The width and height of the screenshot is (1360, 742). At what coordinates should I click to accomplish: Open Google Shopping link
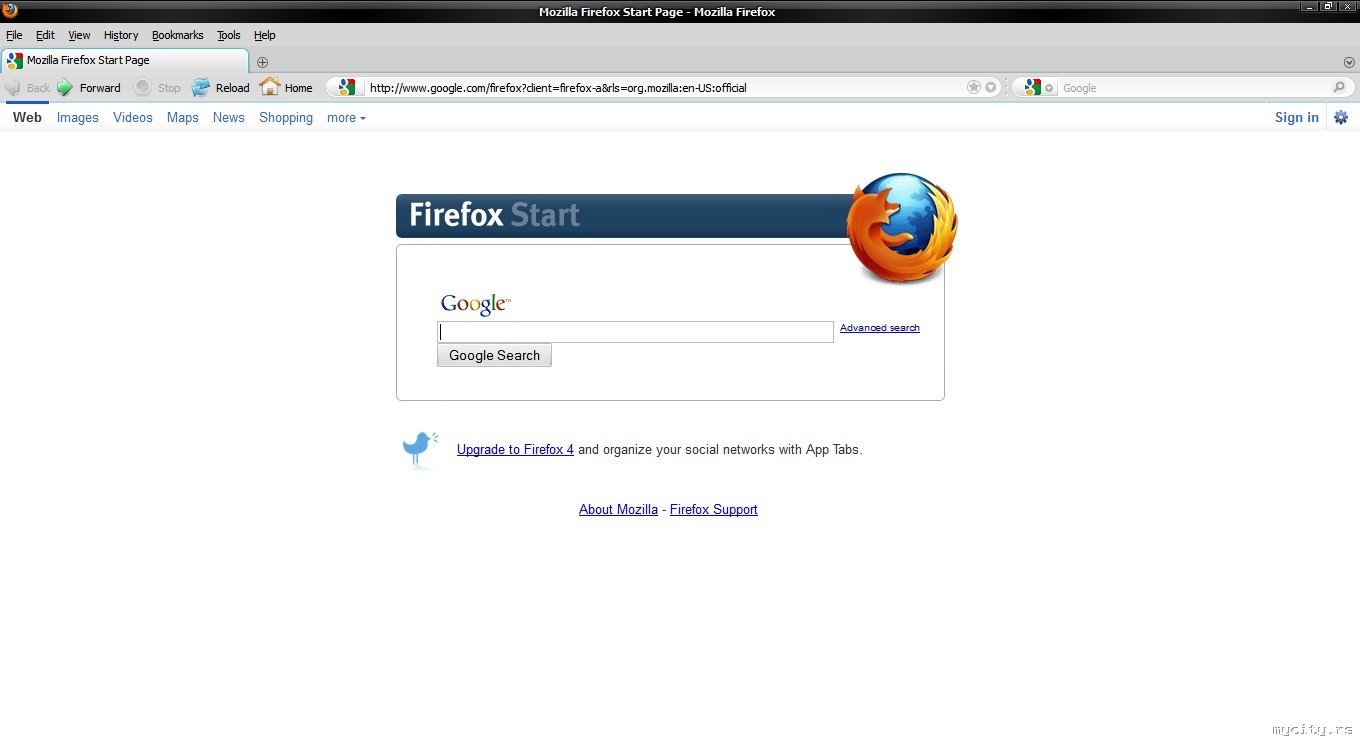pos(286,117)
